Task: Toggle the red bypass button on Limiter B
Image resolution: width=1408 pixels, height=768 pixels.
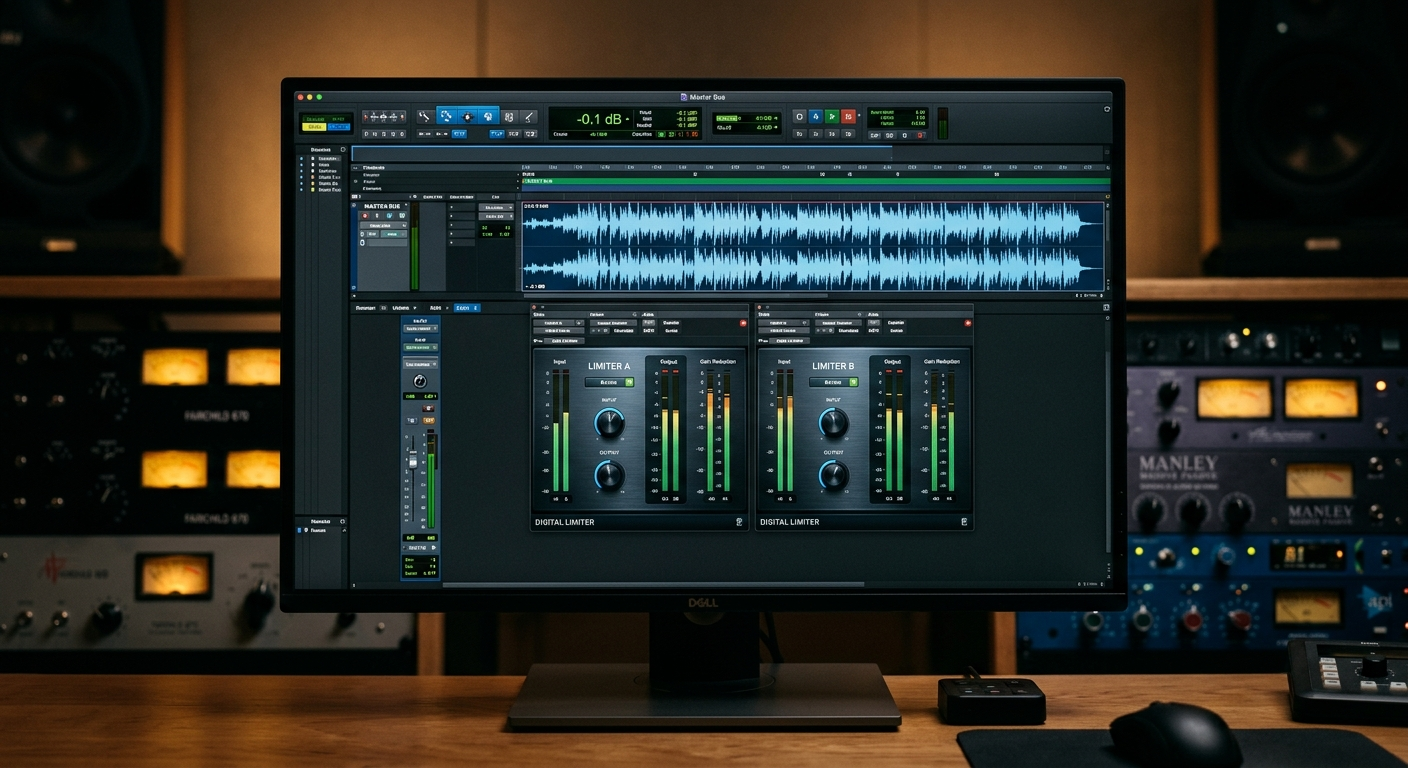Action: [967, 323]
